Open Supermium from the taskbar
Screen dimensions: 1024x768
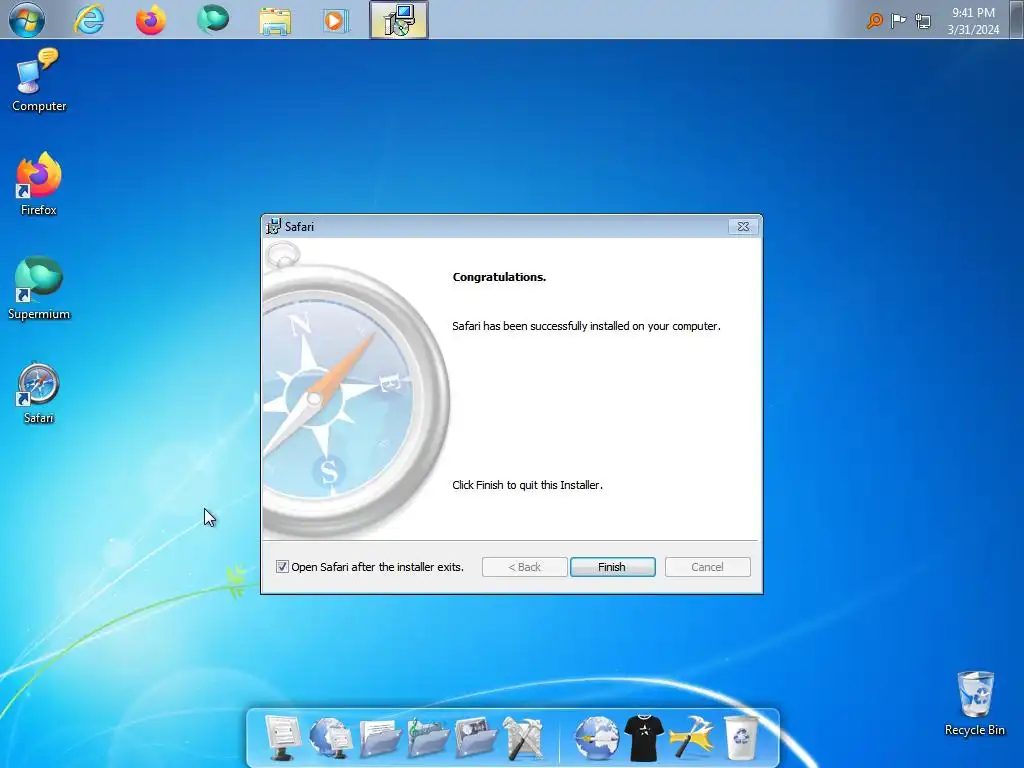tap(213, 19)
